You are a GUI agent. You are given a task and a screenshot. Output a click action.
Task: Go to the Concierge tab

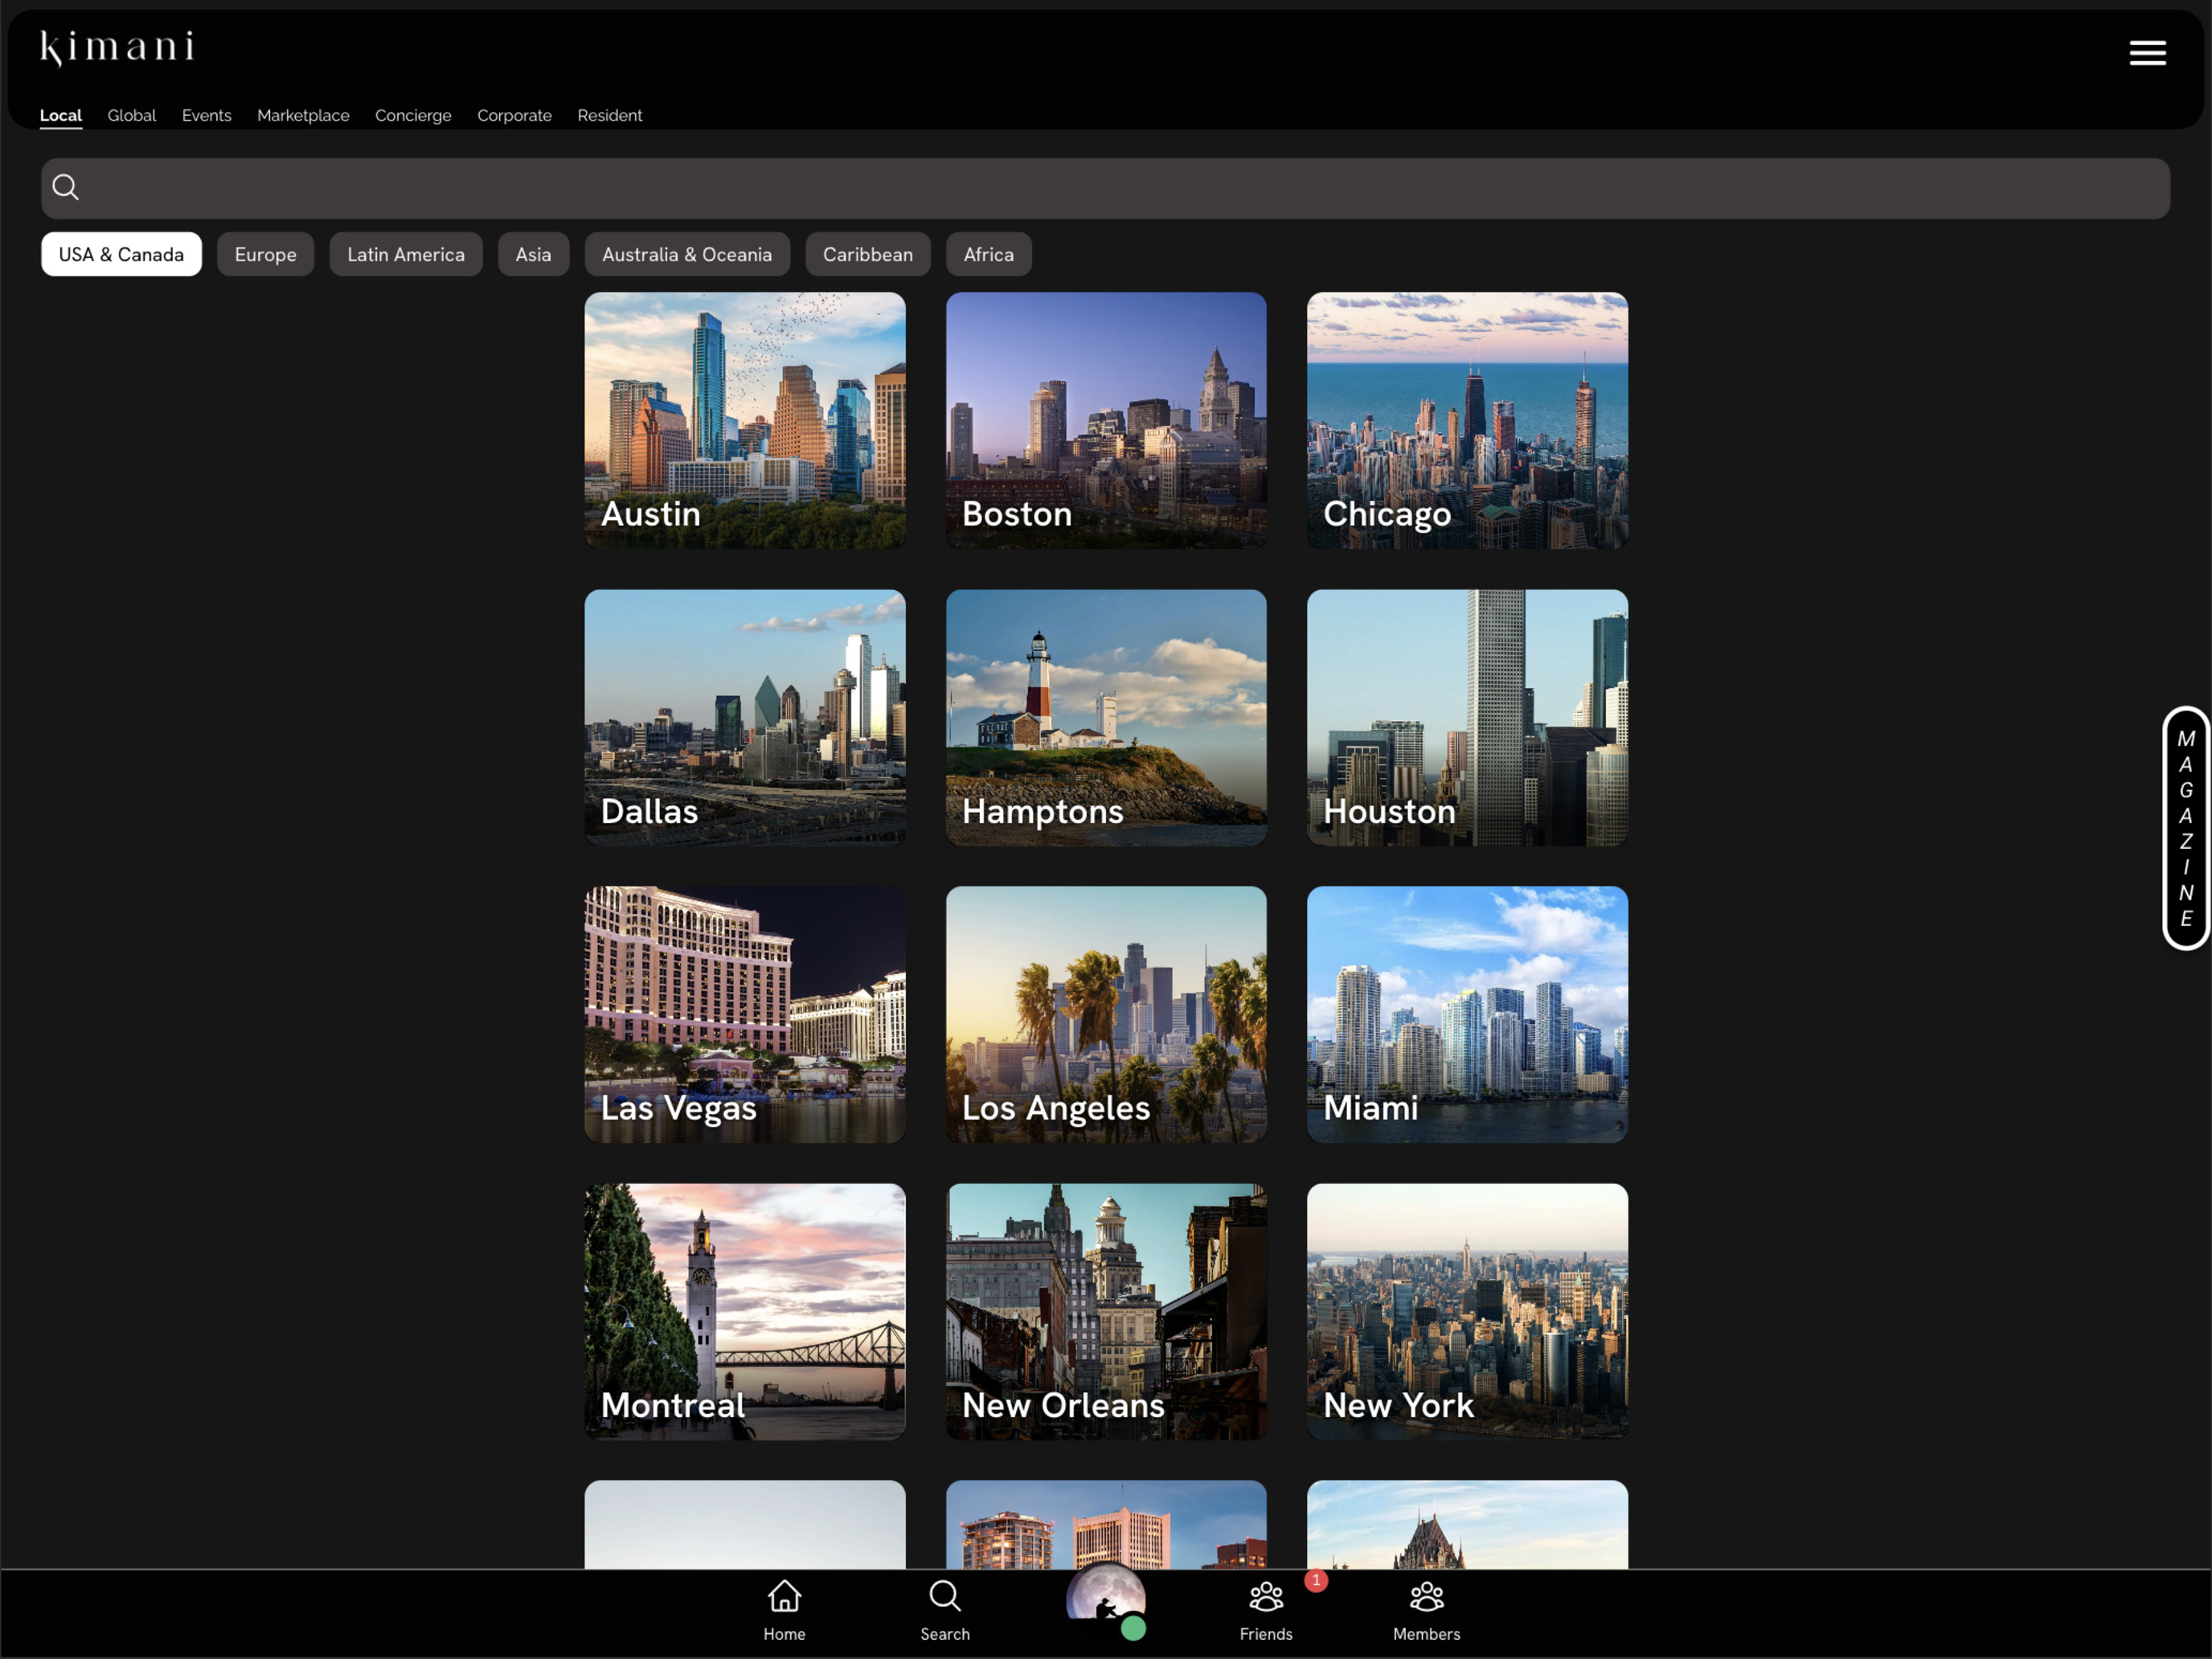tap(413, 115)
